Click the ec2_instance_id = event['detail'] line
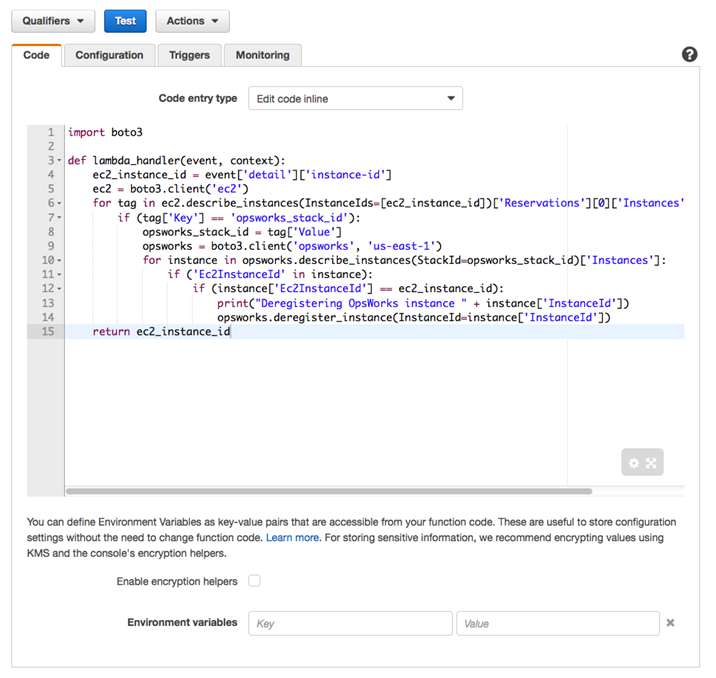The height and width of the screenshot is (678, 716). pos(242,175)
